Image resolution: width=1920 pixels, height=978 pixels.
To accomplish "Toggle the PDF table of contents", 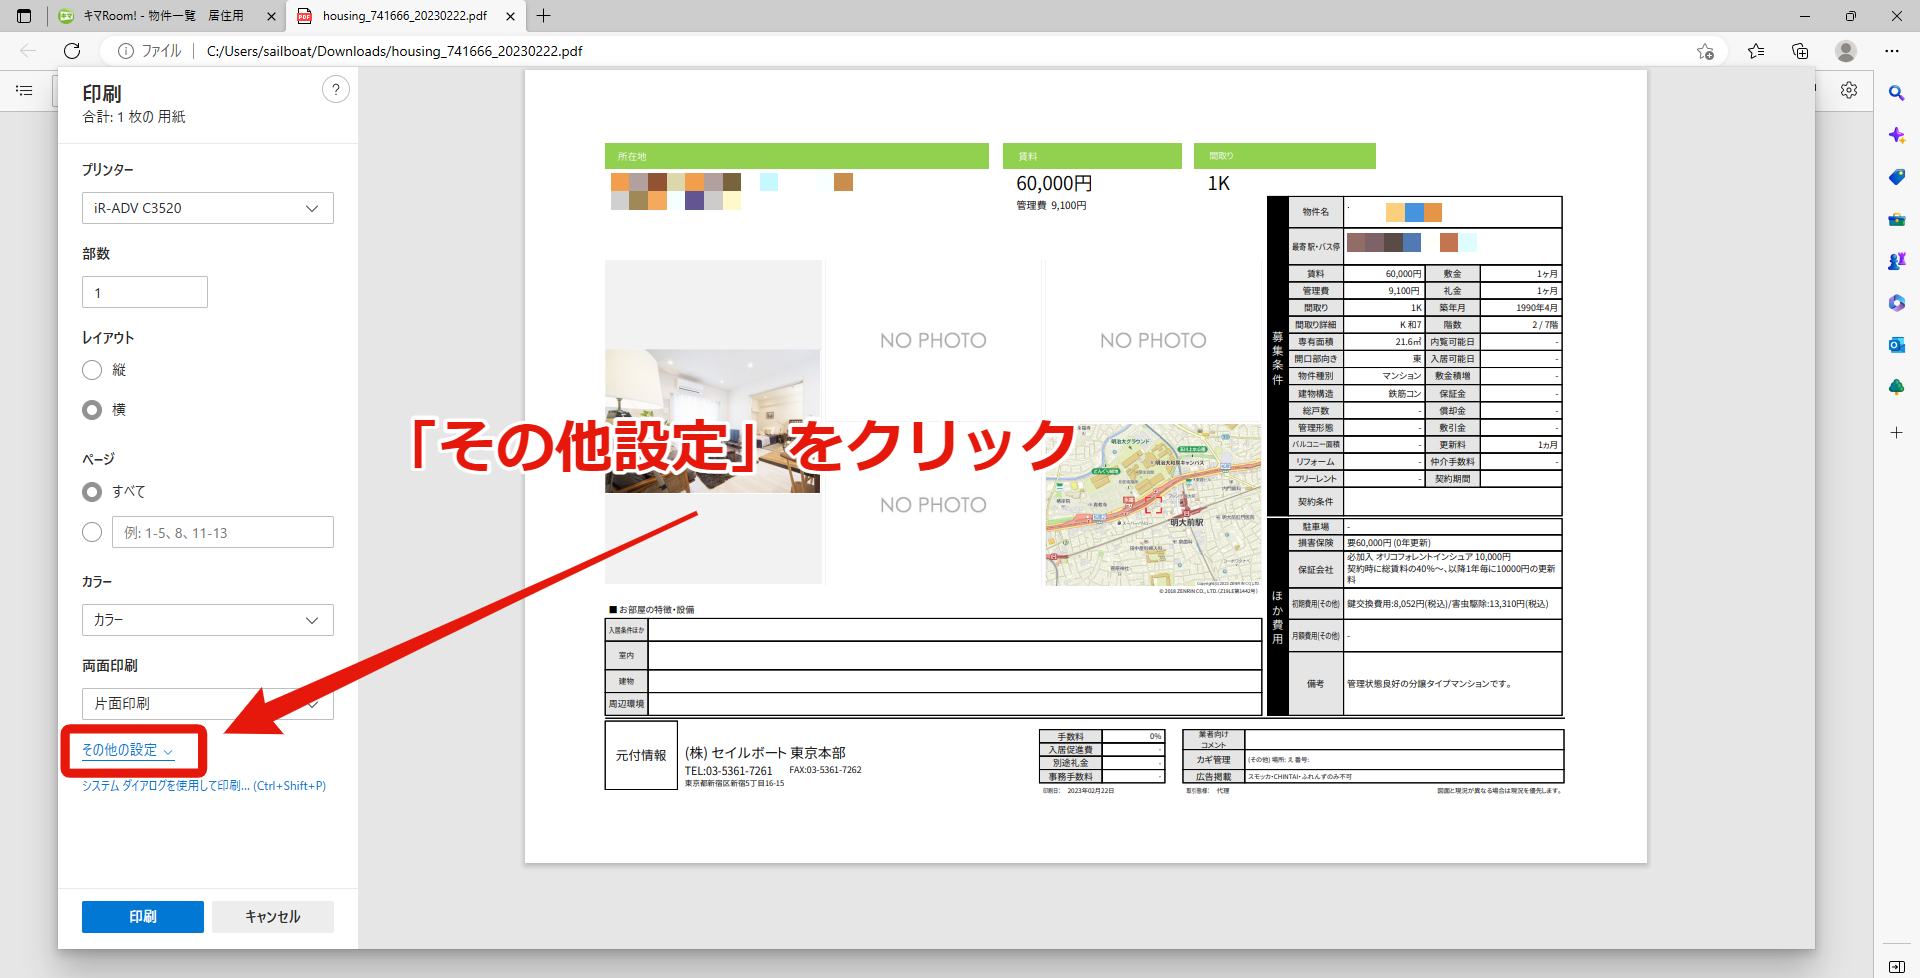I will click(24, 90).
